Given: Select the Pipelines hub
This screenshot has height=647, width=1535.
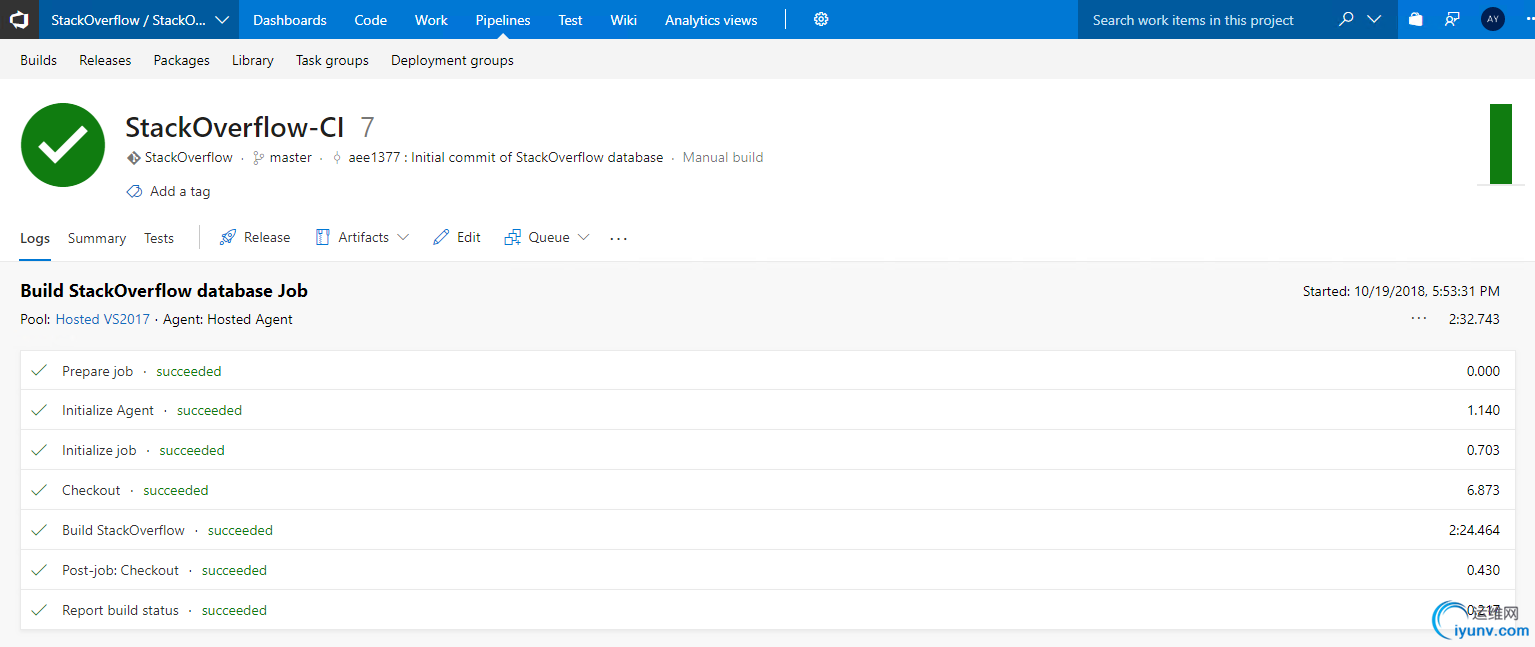Looking at the screenshot, I should [x=503, y=20].
